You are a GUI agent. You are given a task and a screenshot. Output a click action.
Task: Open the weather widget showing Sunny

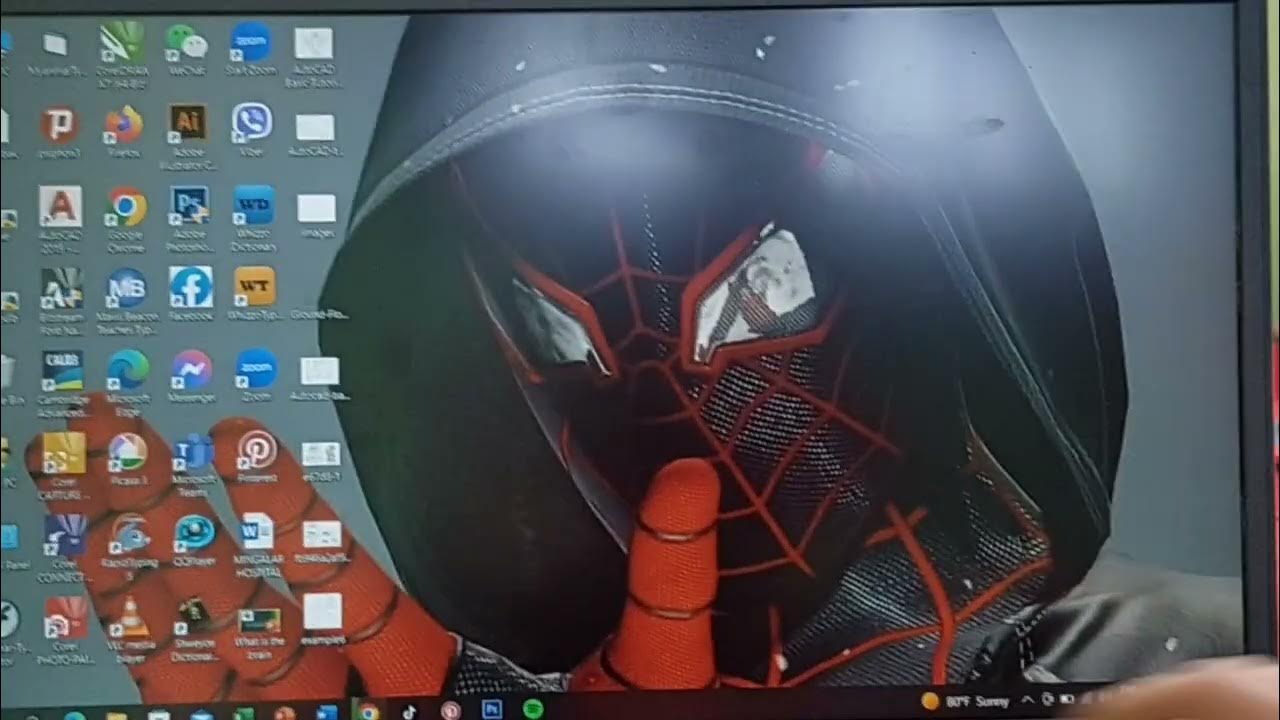click(965, 701)
